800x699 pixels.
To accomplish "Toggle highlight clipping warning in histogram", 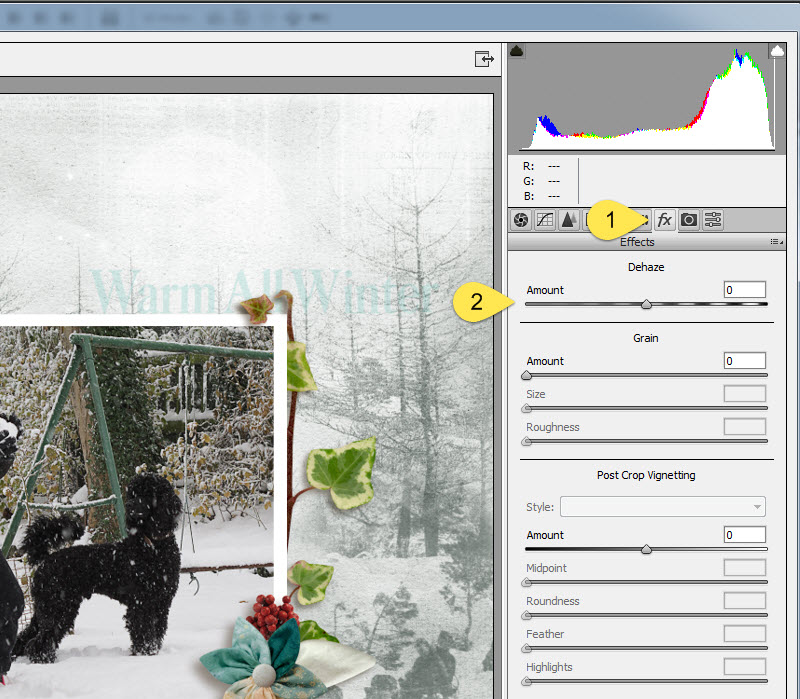I will (x=777, y=51).
